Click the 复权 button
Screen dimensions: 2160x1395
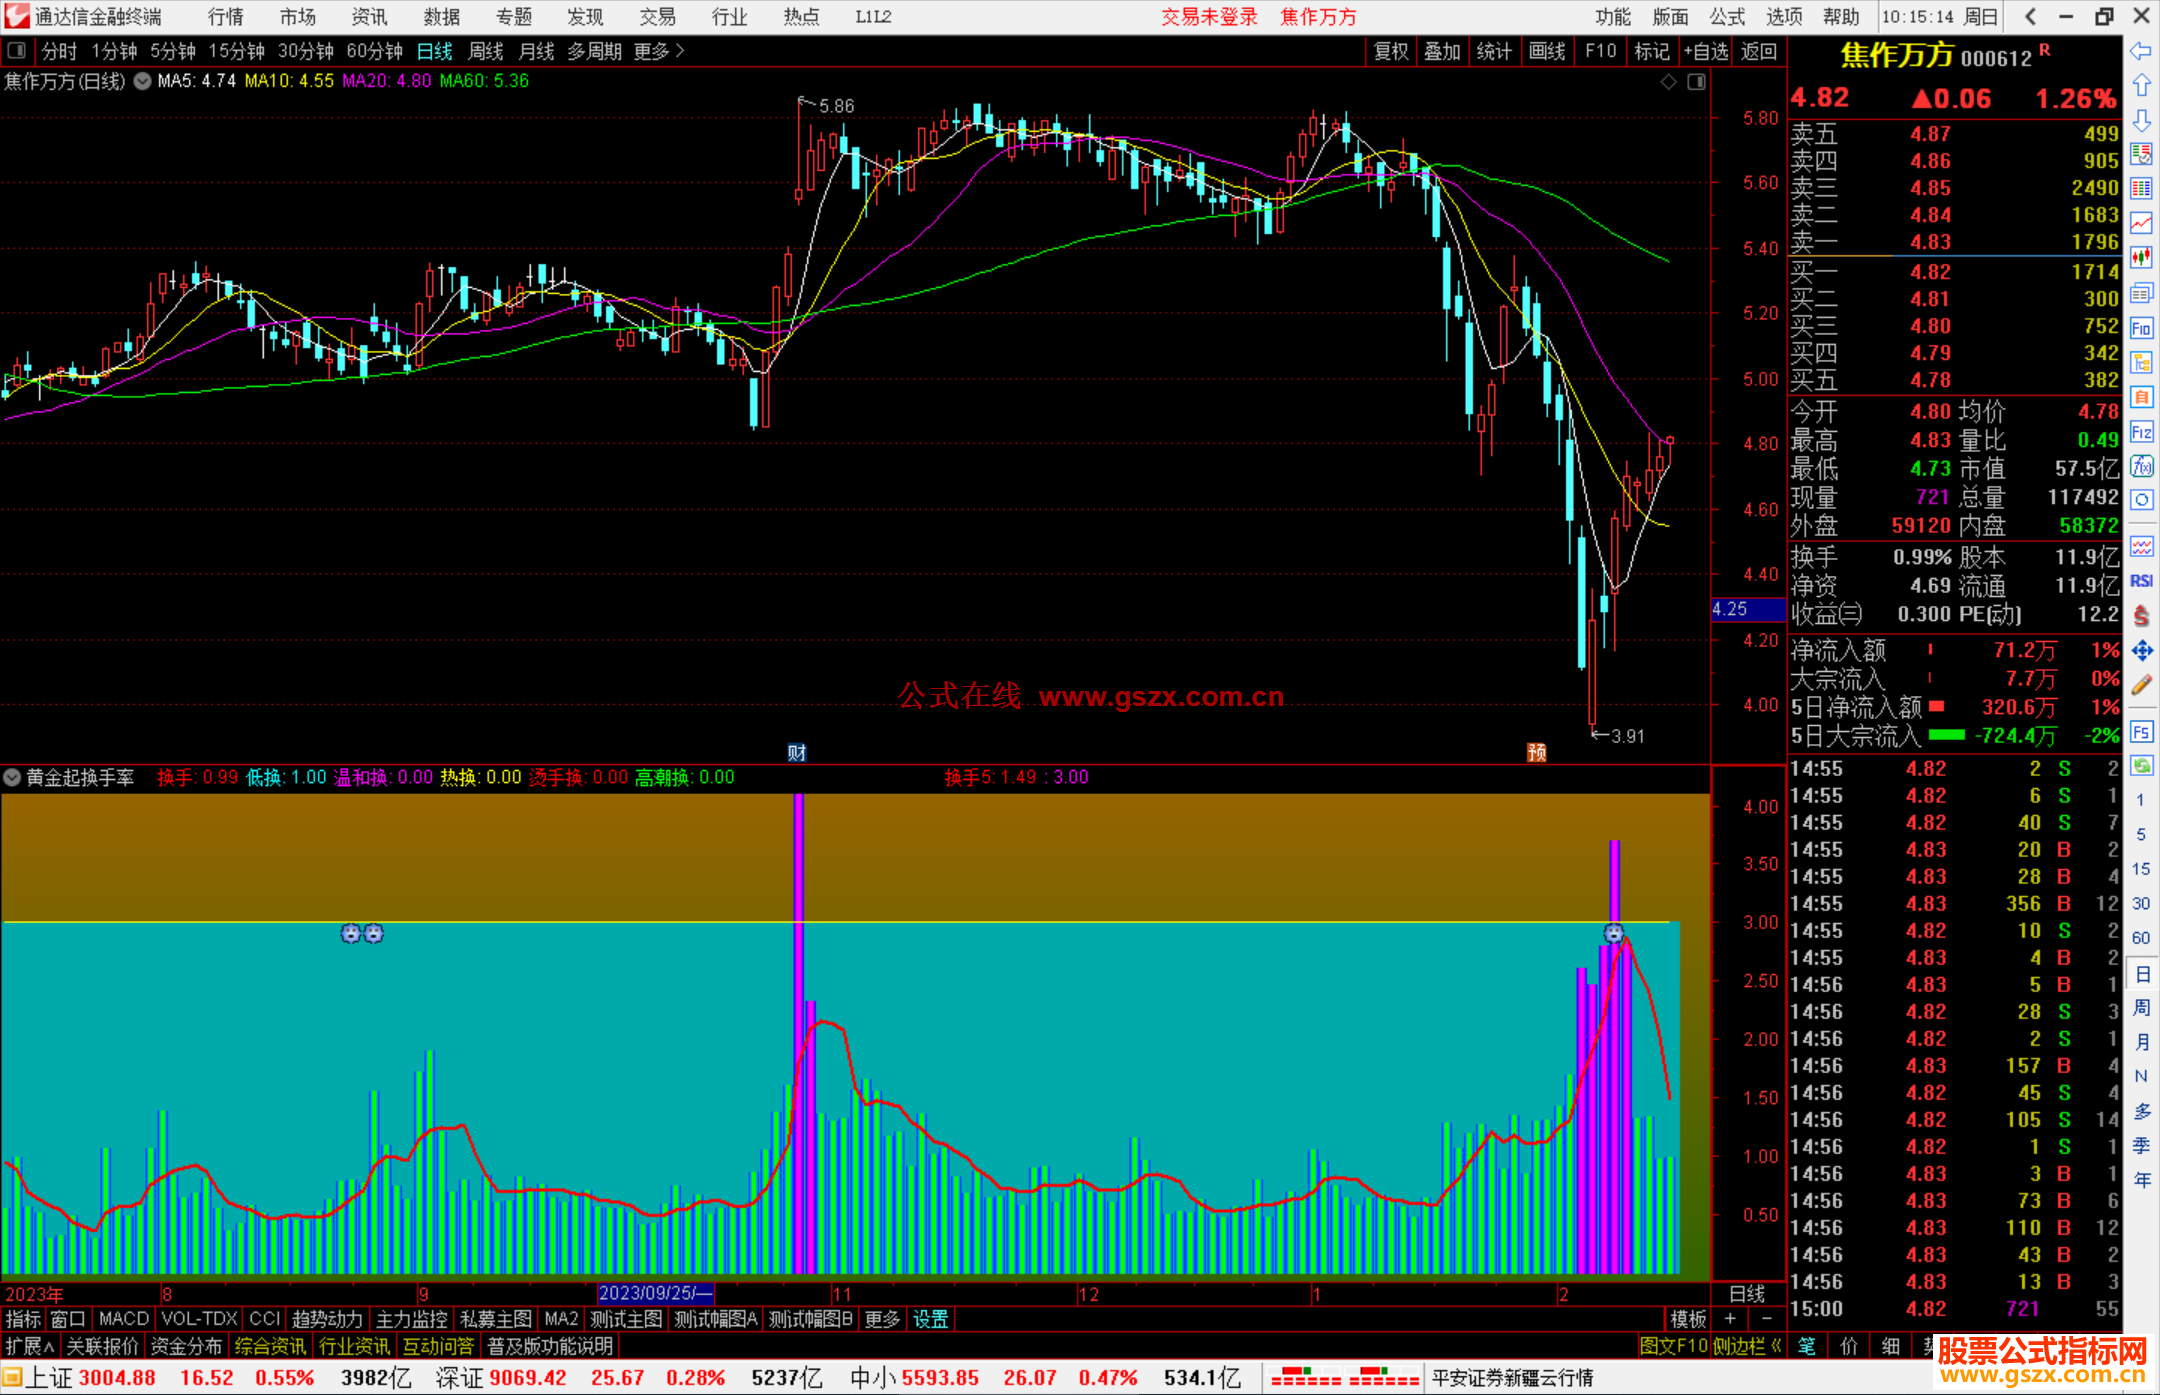[1391, 51]
